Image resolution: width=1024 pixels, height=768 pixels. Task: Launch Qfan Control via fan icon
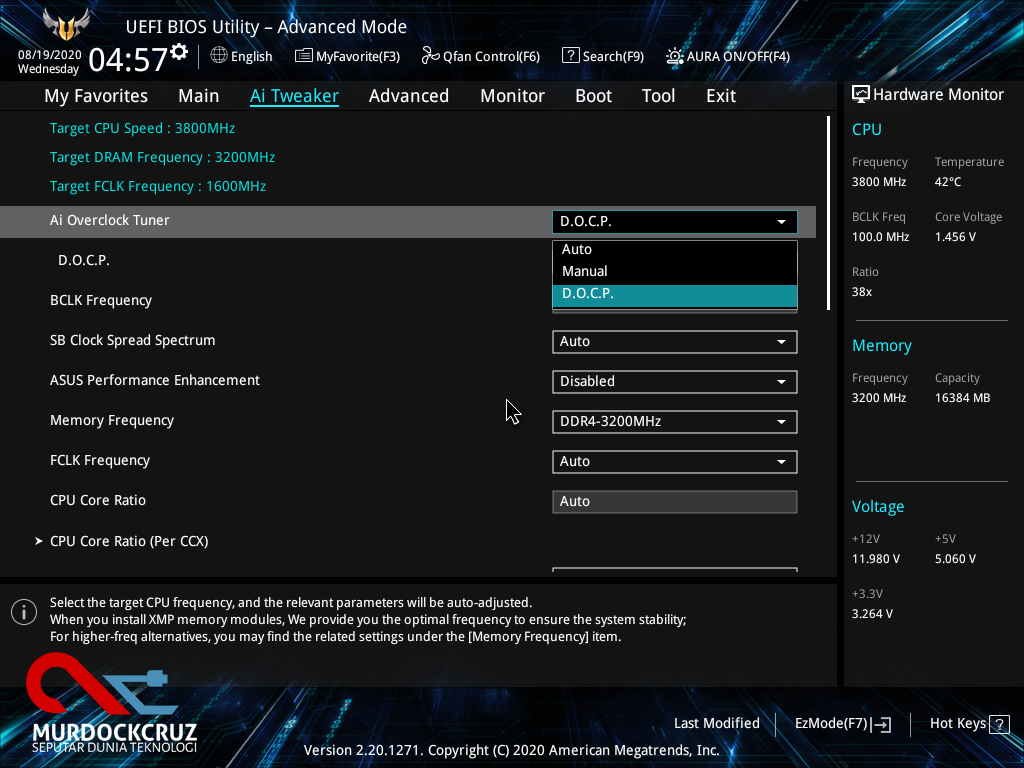tap(430, 56)
